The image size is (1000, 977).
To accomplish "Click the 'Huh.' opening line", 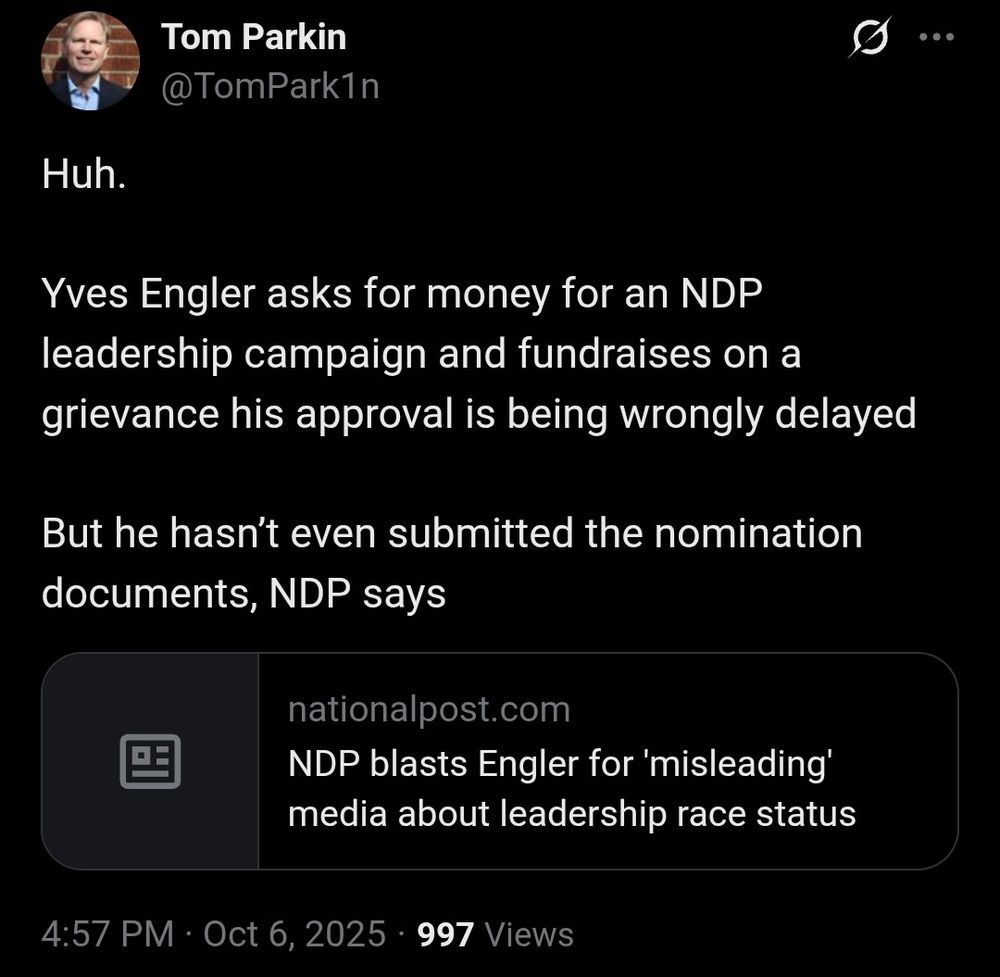I will click(x=84, y=176).
